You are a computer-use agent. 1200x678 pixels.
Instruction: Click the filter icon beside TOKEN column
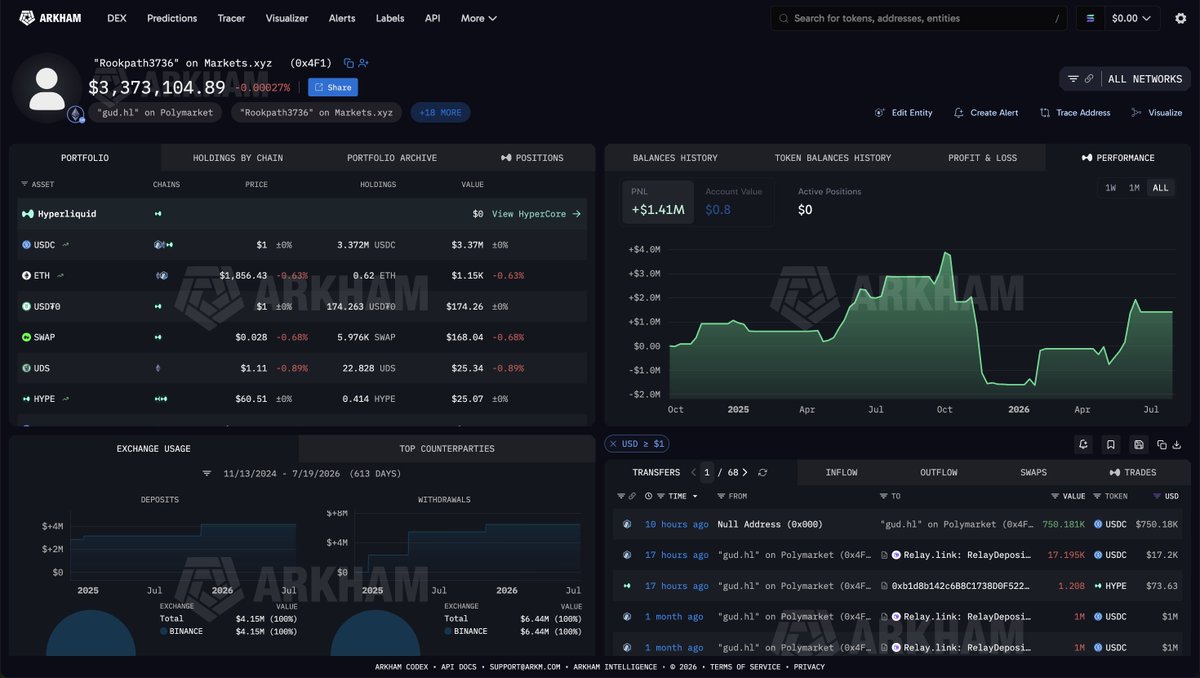point(1096,496)
